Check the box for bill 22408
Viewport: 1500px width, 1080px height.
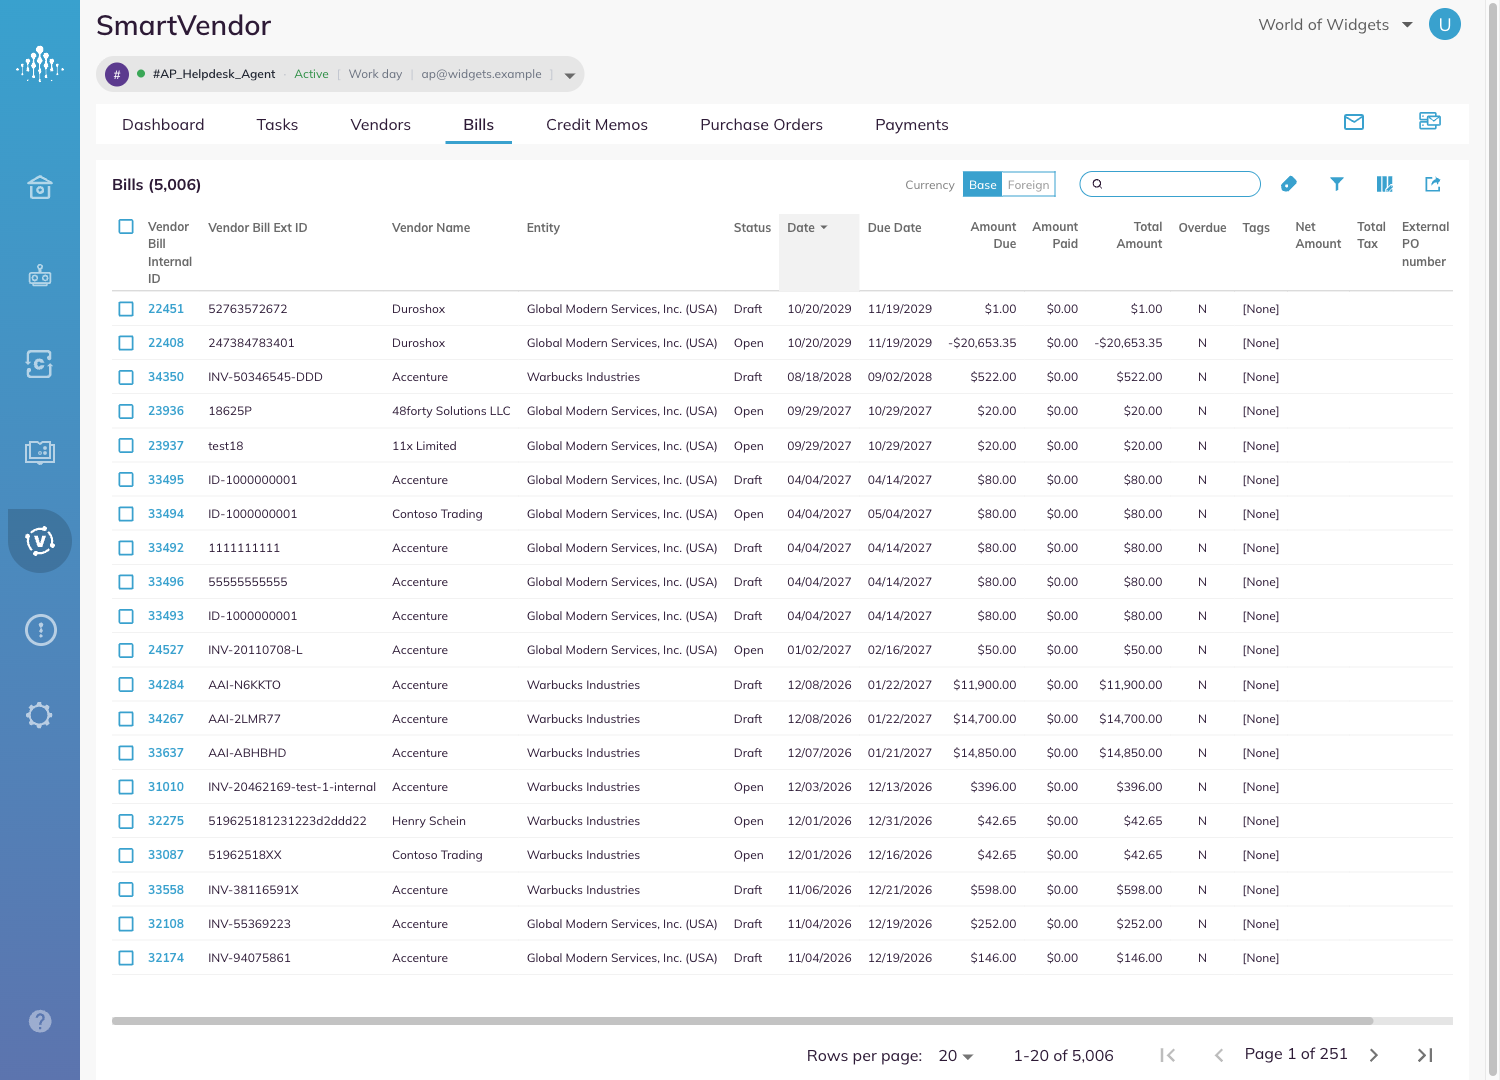coord(126,343)
